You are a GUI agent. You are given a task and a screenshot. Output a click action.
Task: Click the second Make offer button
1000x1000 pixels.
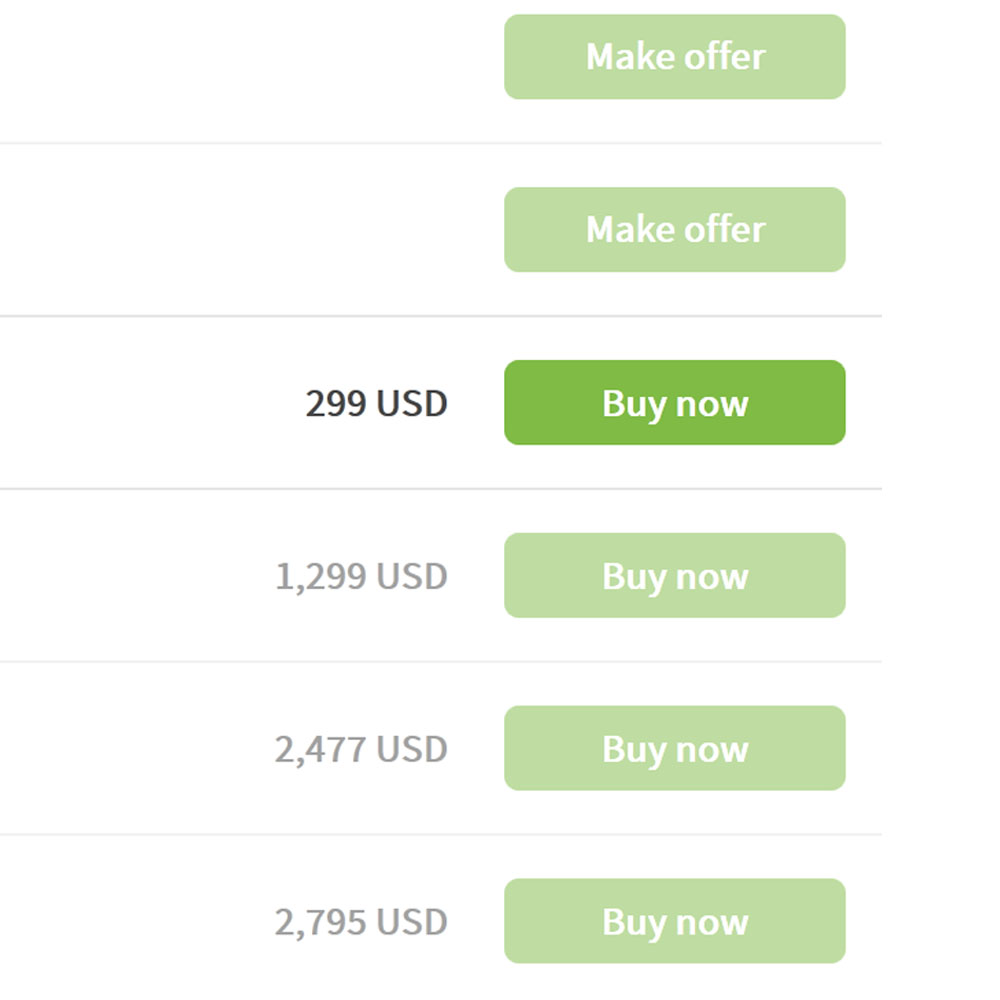[x=674, y=229]
